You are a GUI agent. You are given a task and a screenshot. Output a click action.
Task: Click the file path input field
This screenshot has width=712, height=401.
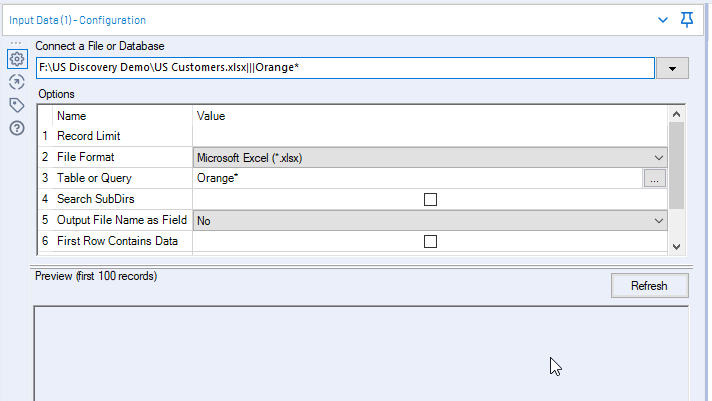tap(344, 68)
